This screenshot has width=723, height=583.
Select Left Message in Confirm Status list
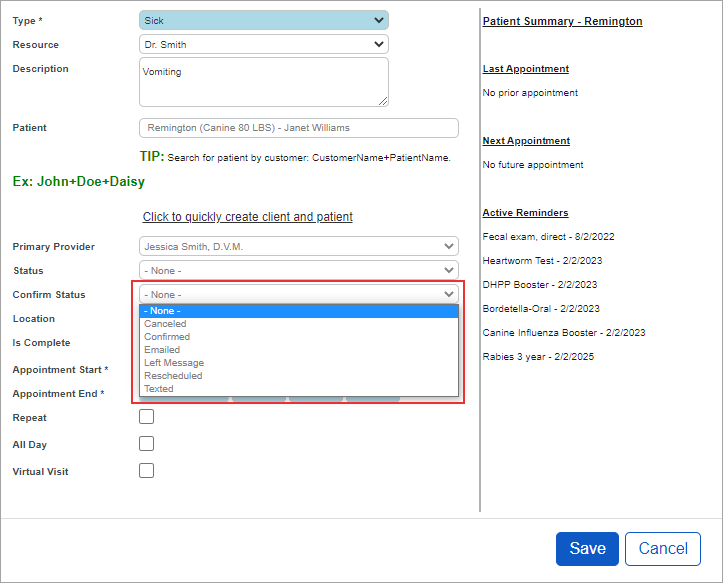coord(299,363)
